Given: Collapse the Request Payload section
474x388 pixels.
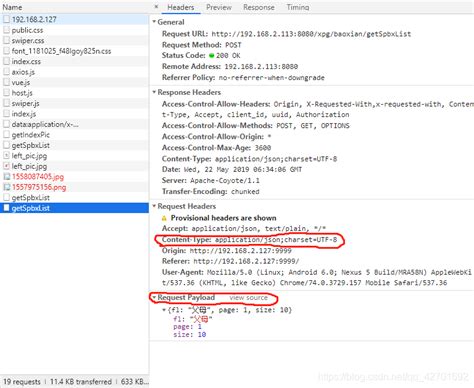Looking at the screenshot, I should (154, 297).
